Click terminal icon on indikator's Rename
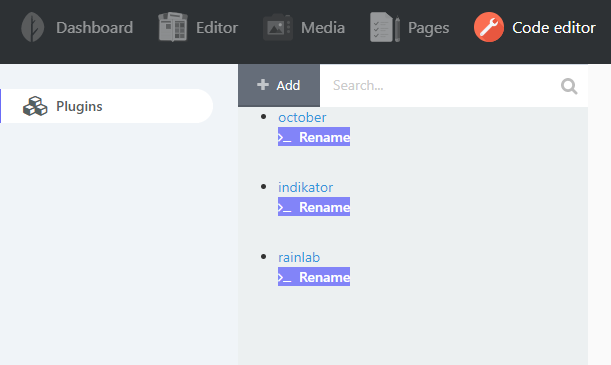This screenshot has height=365, width=611. [284, 208]
